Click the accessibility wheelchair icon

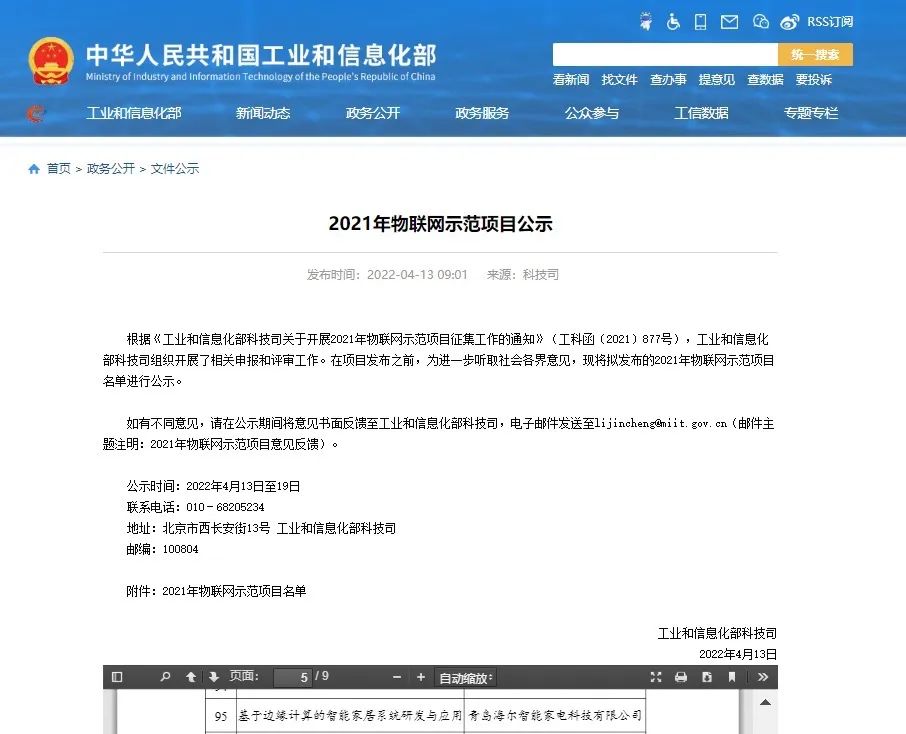click(x=673, y=21)
